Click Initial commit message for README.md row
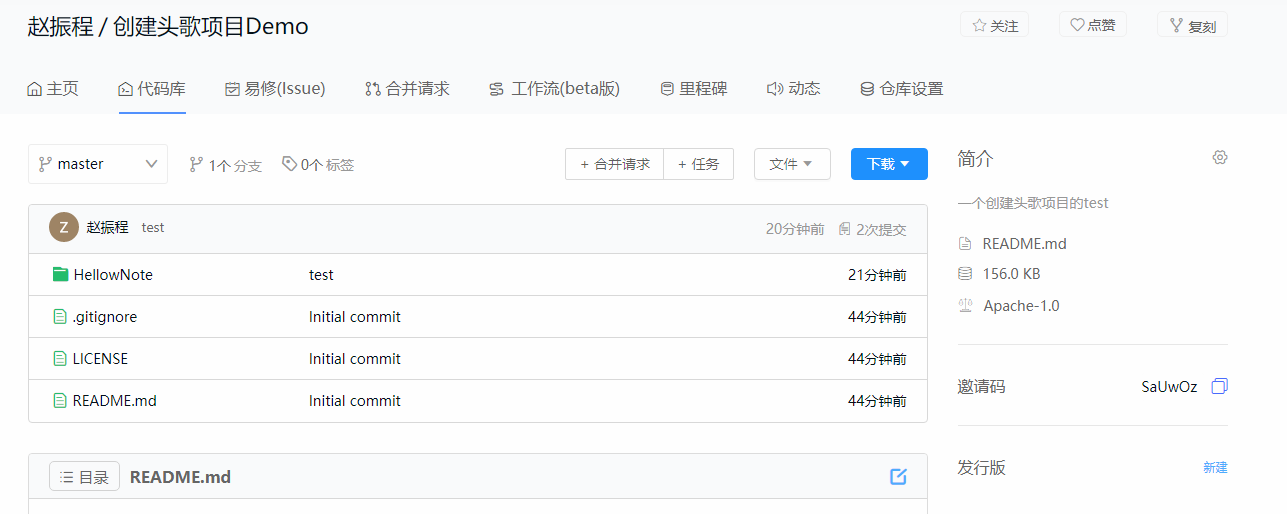1287x514 pixels. (x=355, y=401)
